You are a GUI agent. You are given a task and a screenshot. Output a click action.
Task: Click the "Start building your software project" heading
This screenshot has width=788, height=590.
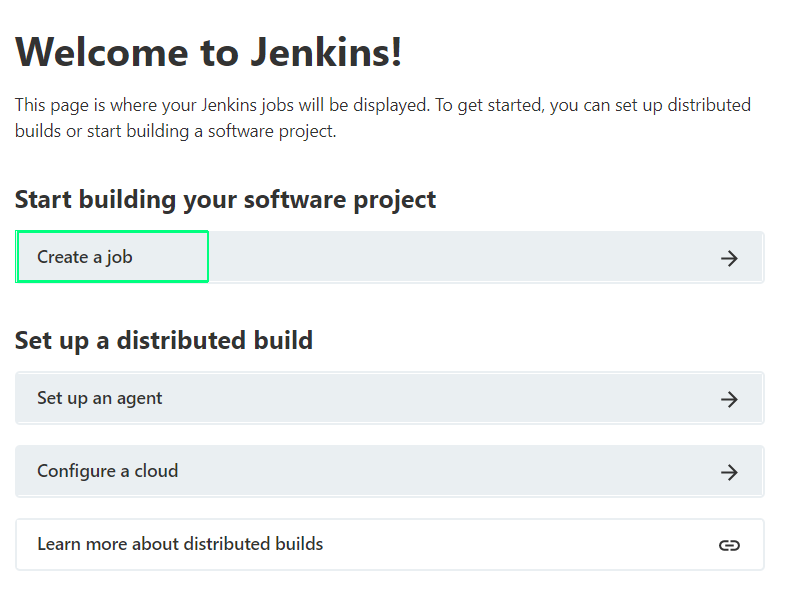click(x=225, y=200)
